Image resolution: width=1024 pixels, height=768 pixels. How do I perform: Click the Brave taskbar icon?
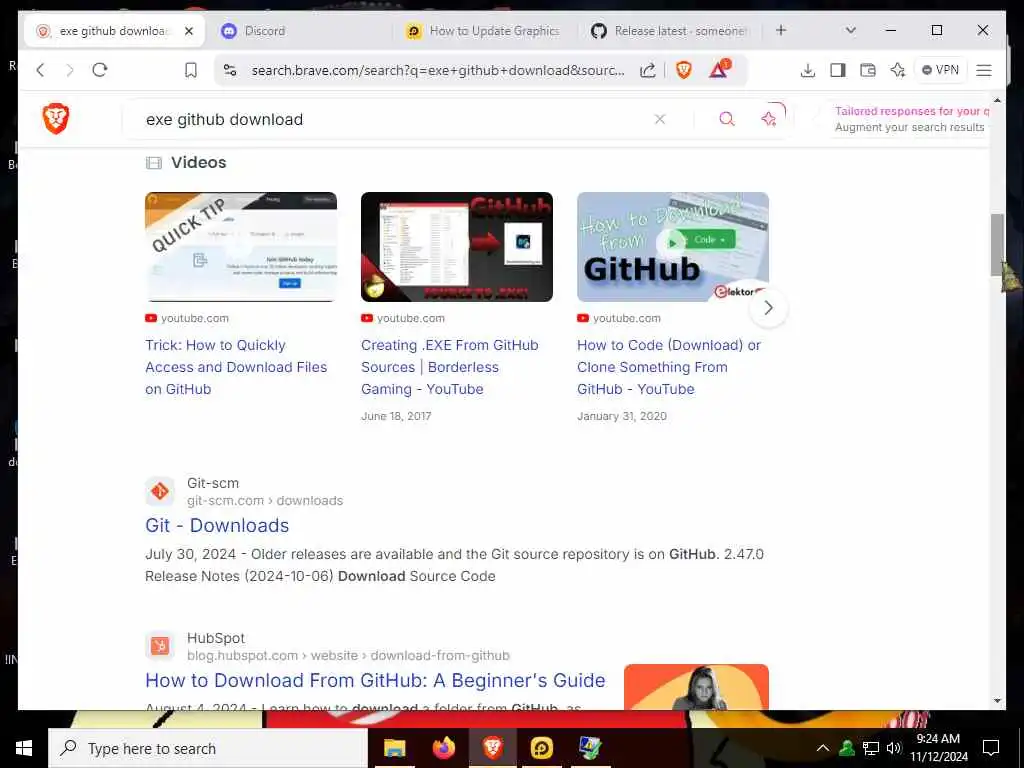pyautogui.click(x=492, y=748)
